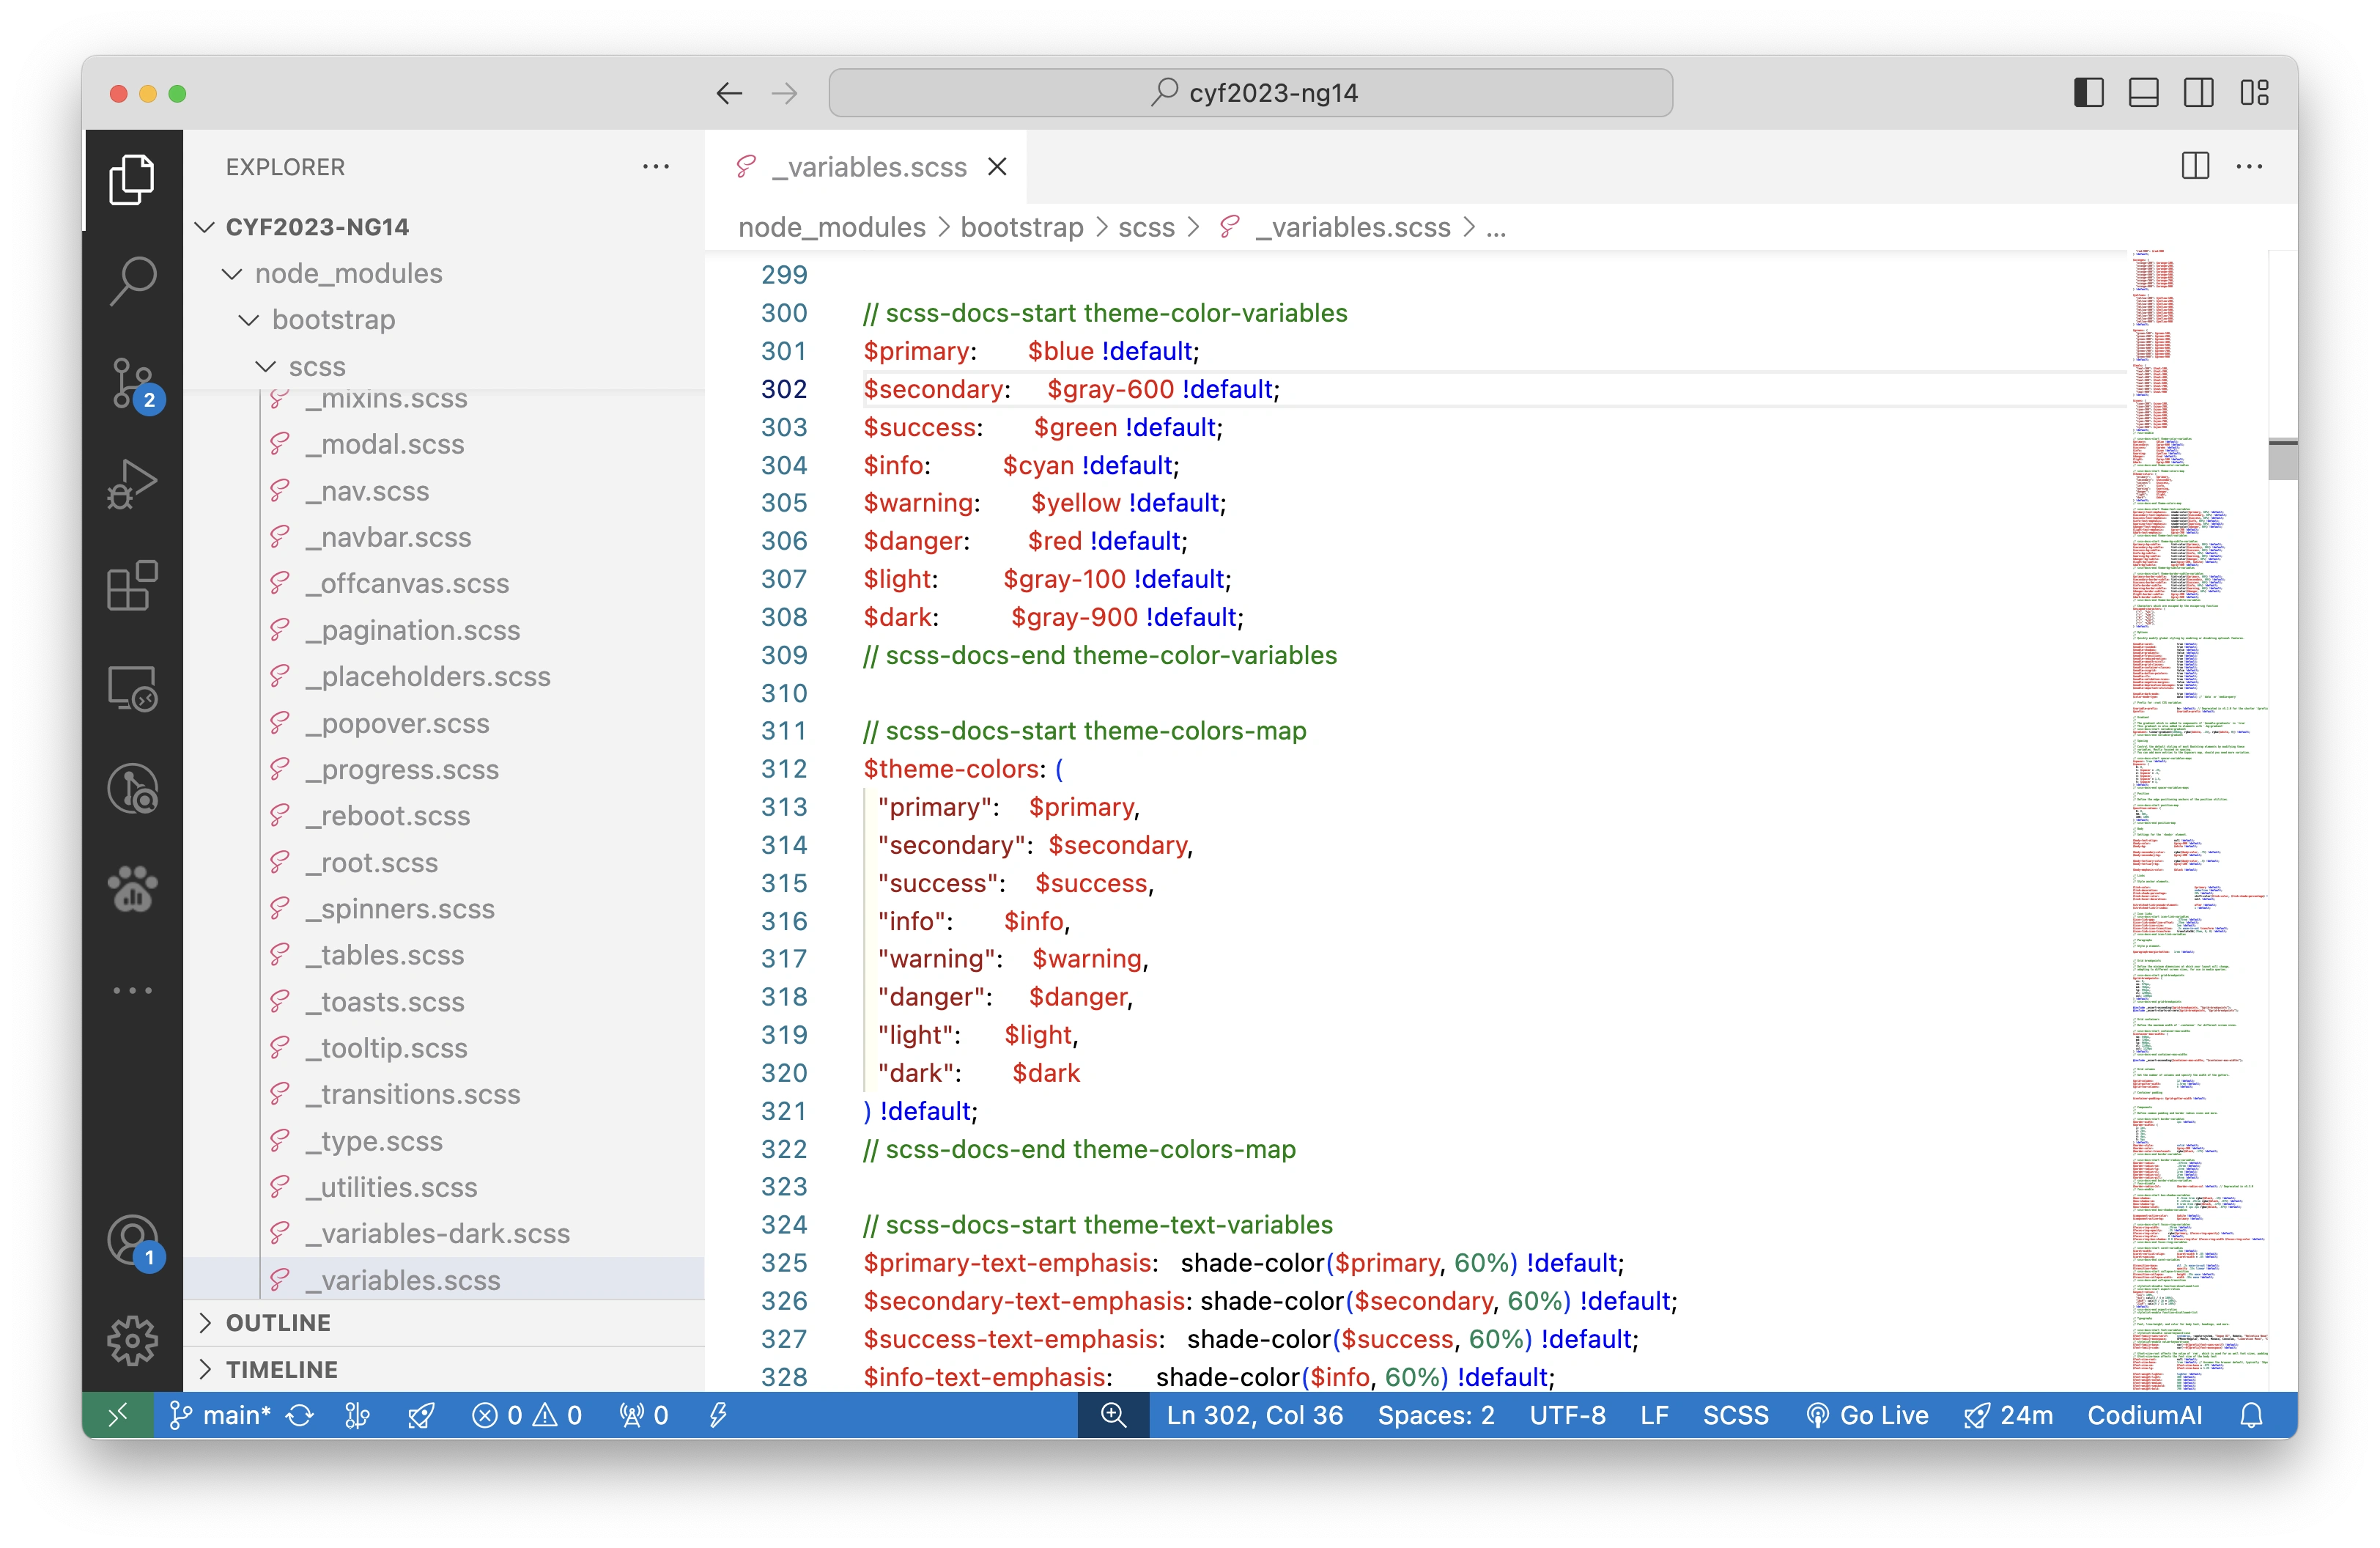Click the notifications bell in status bar
The image size is (2380, 1548).
pos(2251,1415)
